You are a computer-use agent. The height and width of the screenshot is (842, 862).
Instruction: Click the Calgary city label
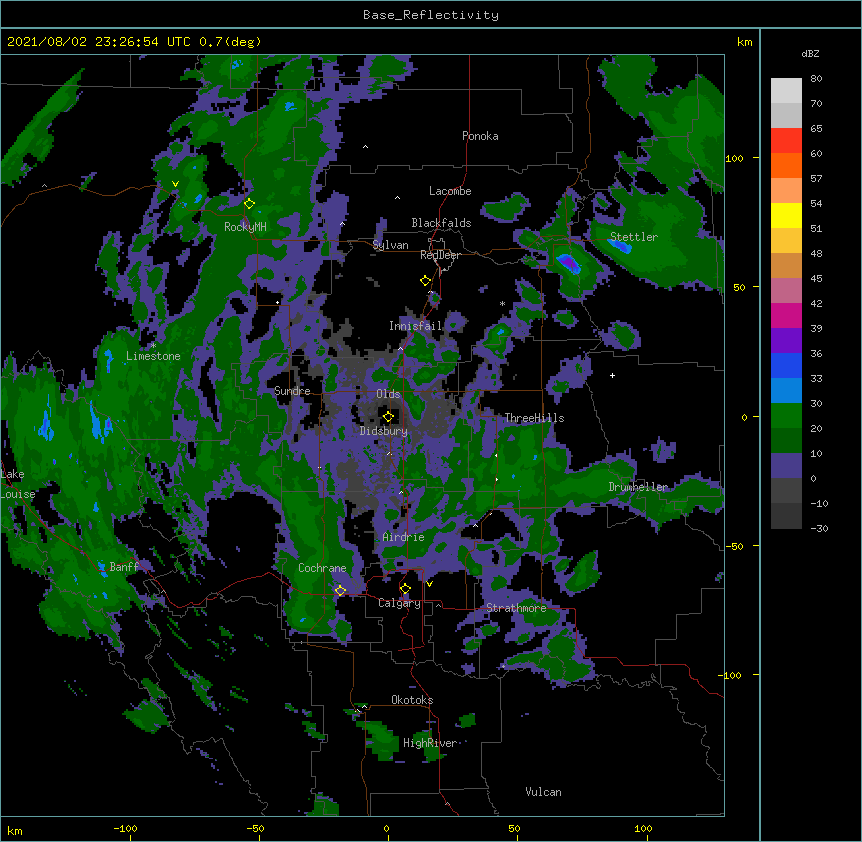[399, 603]
